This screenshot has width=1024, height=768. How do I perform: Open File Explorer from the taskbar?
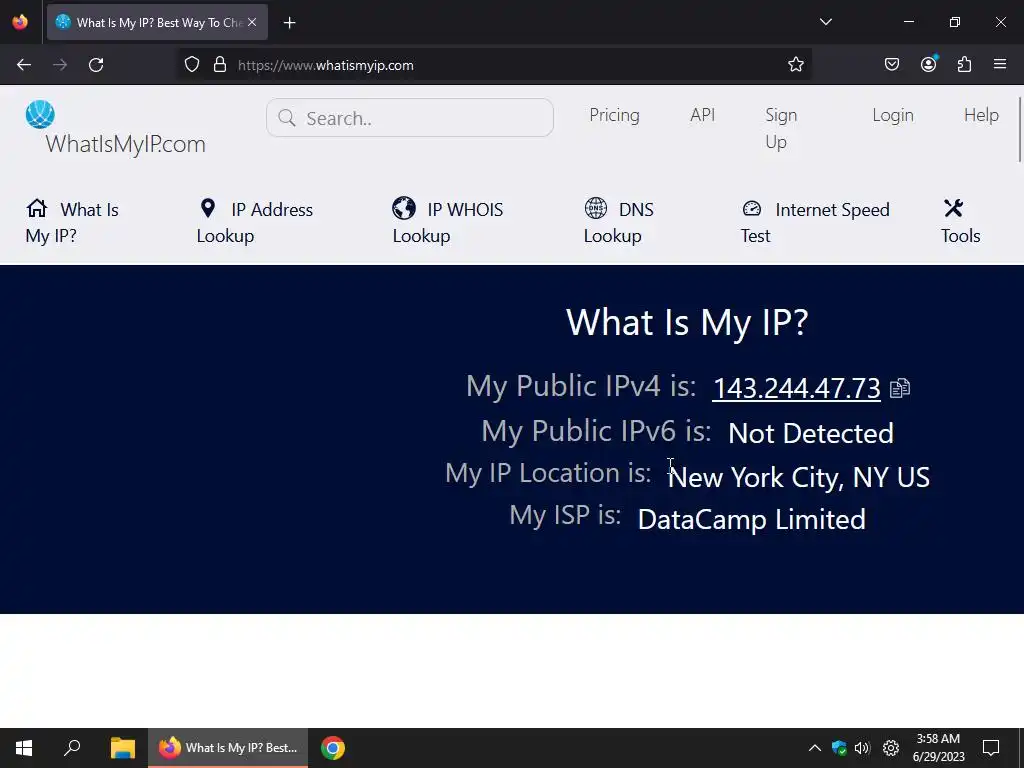[122, 748]
